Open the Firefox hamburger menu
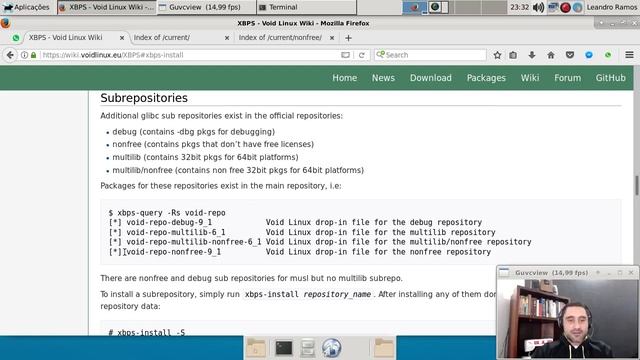The height and width of the screenshot is (360, 640). pos(629,55)
